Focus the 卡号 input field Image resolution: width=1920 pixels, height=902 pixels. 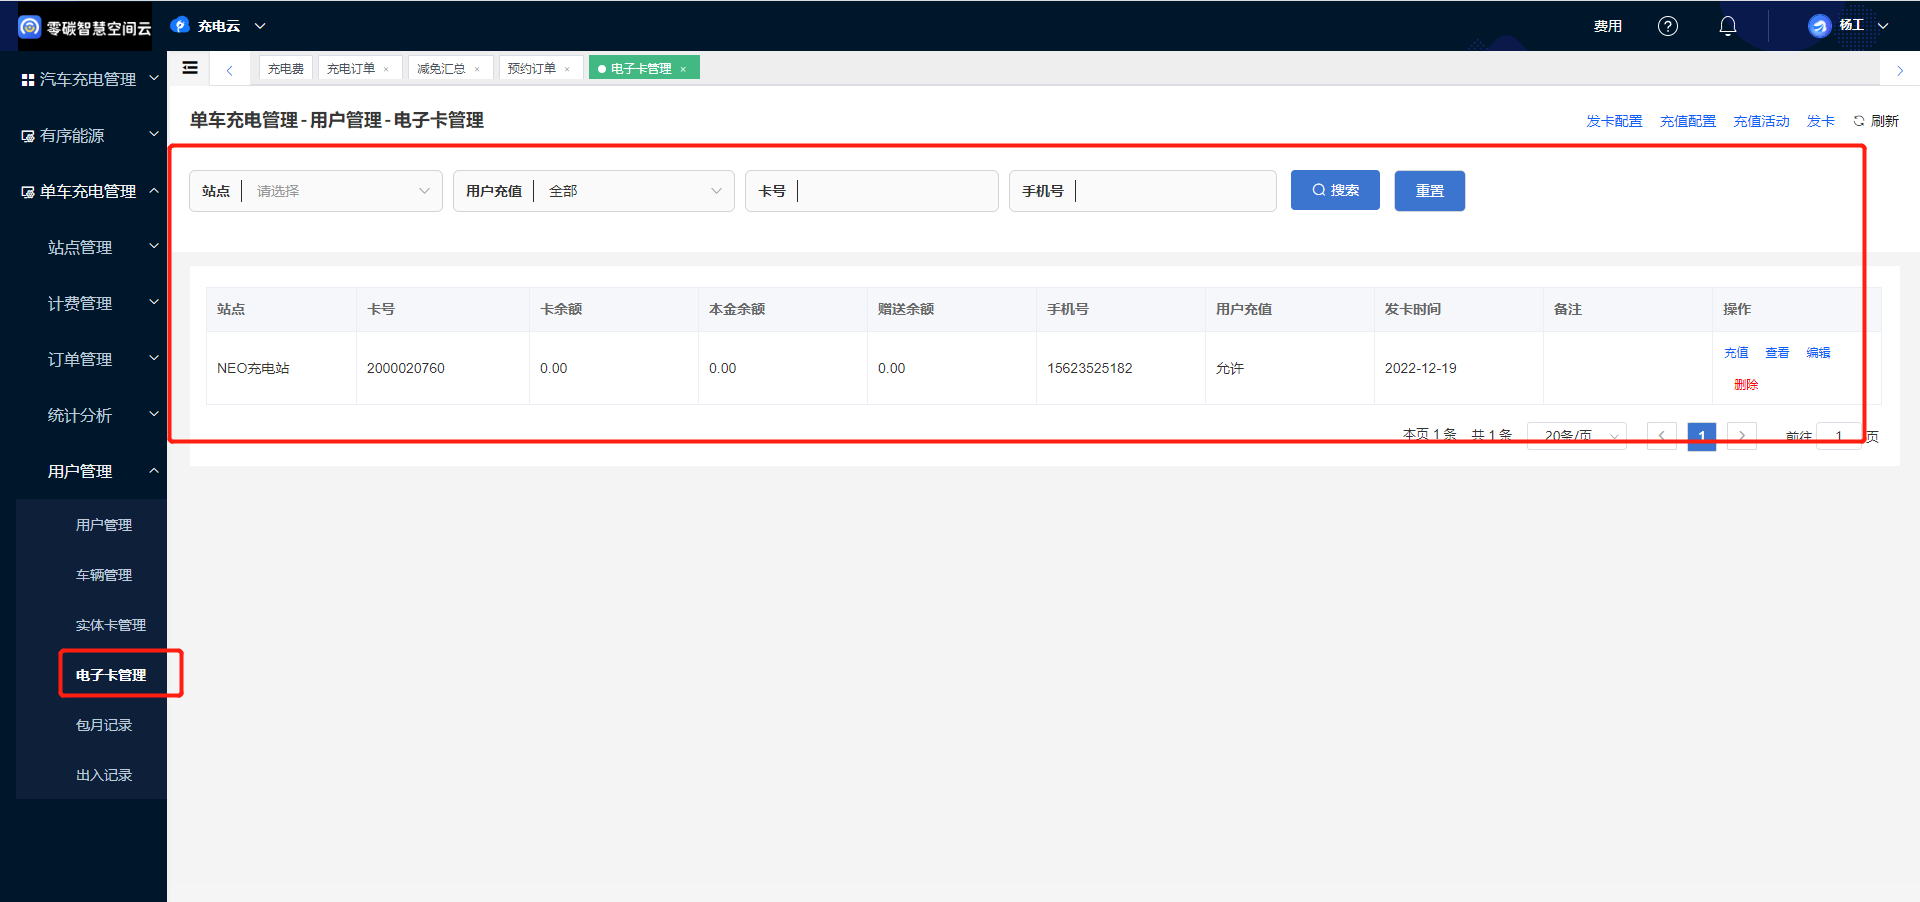(872, 191)
